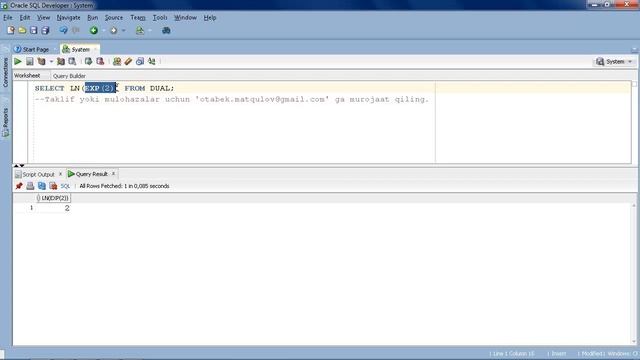Click the LN(EXP(2)) column header
The width and height of the screenshot is (640, 360).
tap(53, 198)
